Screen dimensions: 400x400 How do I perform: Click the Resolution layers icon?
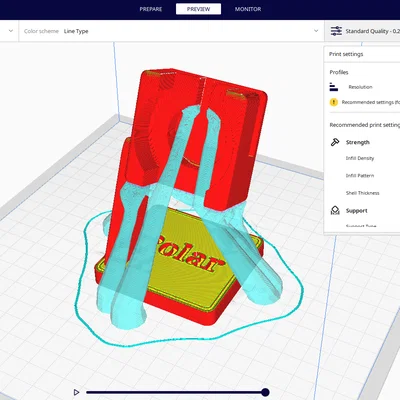pyautogui.click(x=334, y=87)
